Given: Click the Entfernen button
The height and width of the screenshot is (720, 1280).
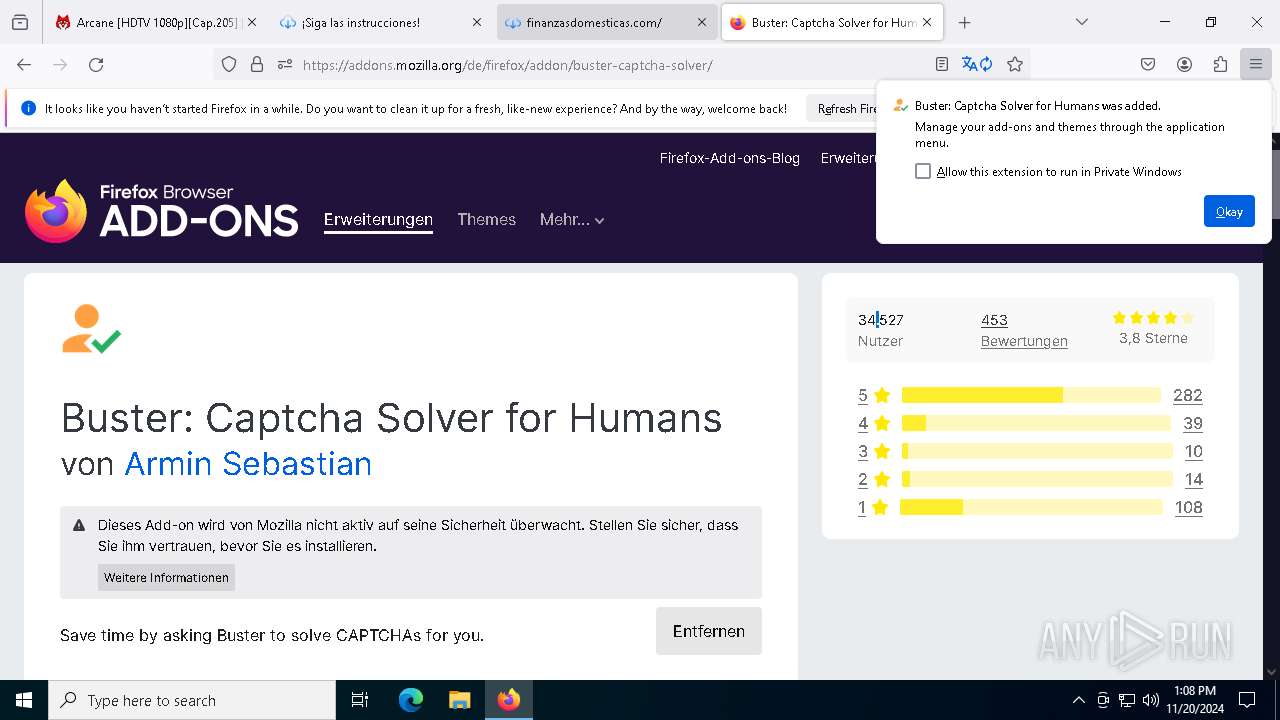Looking at the screenshot, I should click(709, 631).
